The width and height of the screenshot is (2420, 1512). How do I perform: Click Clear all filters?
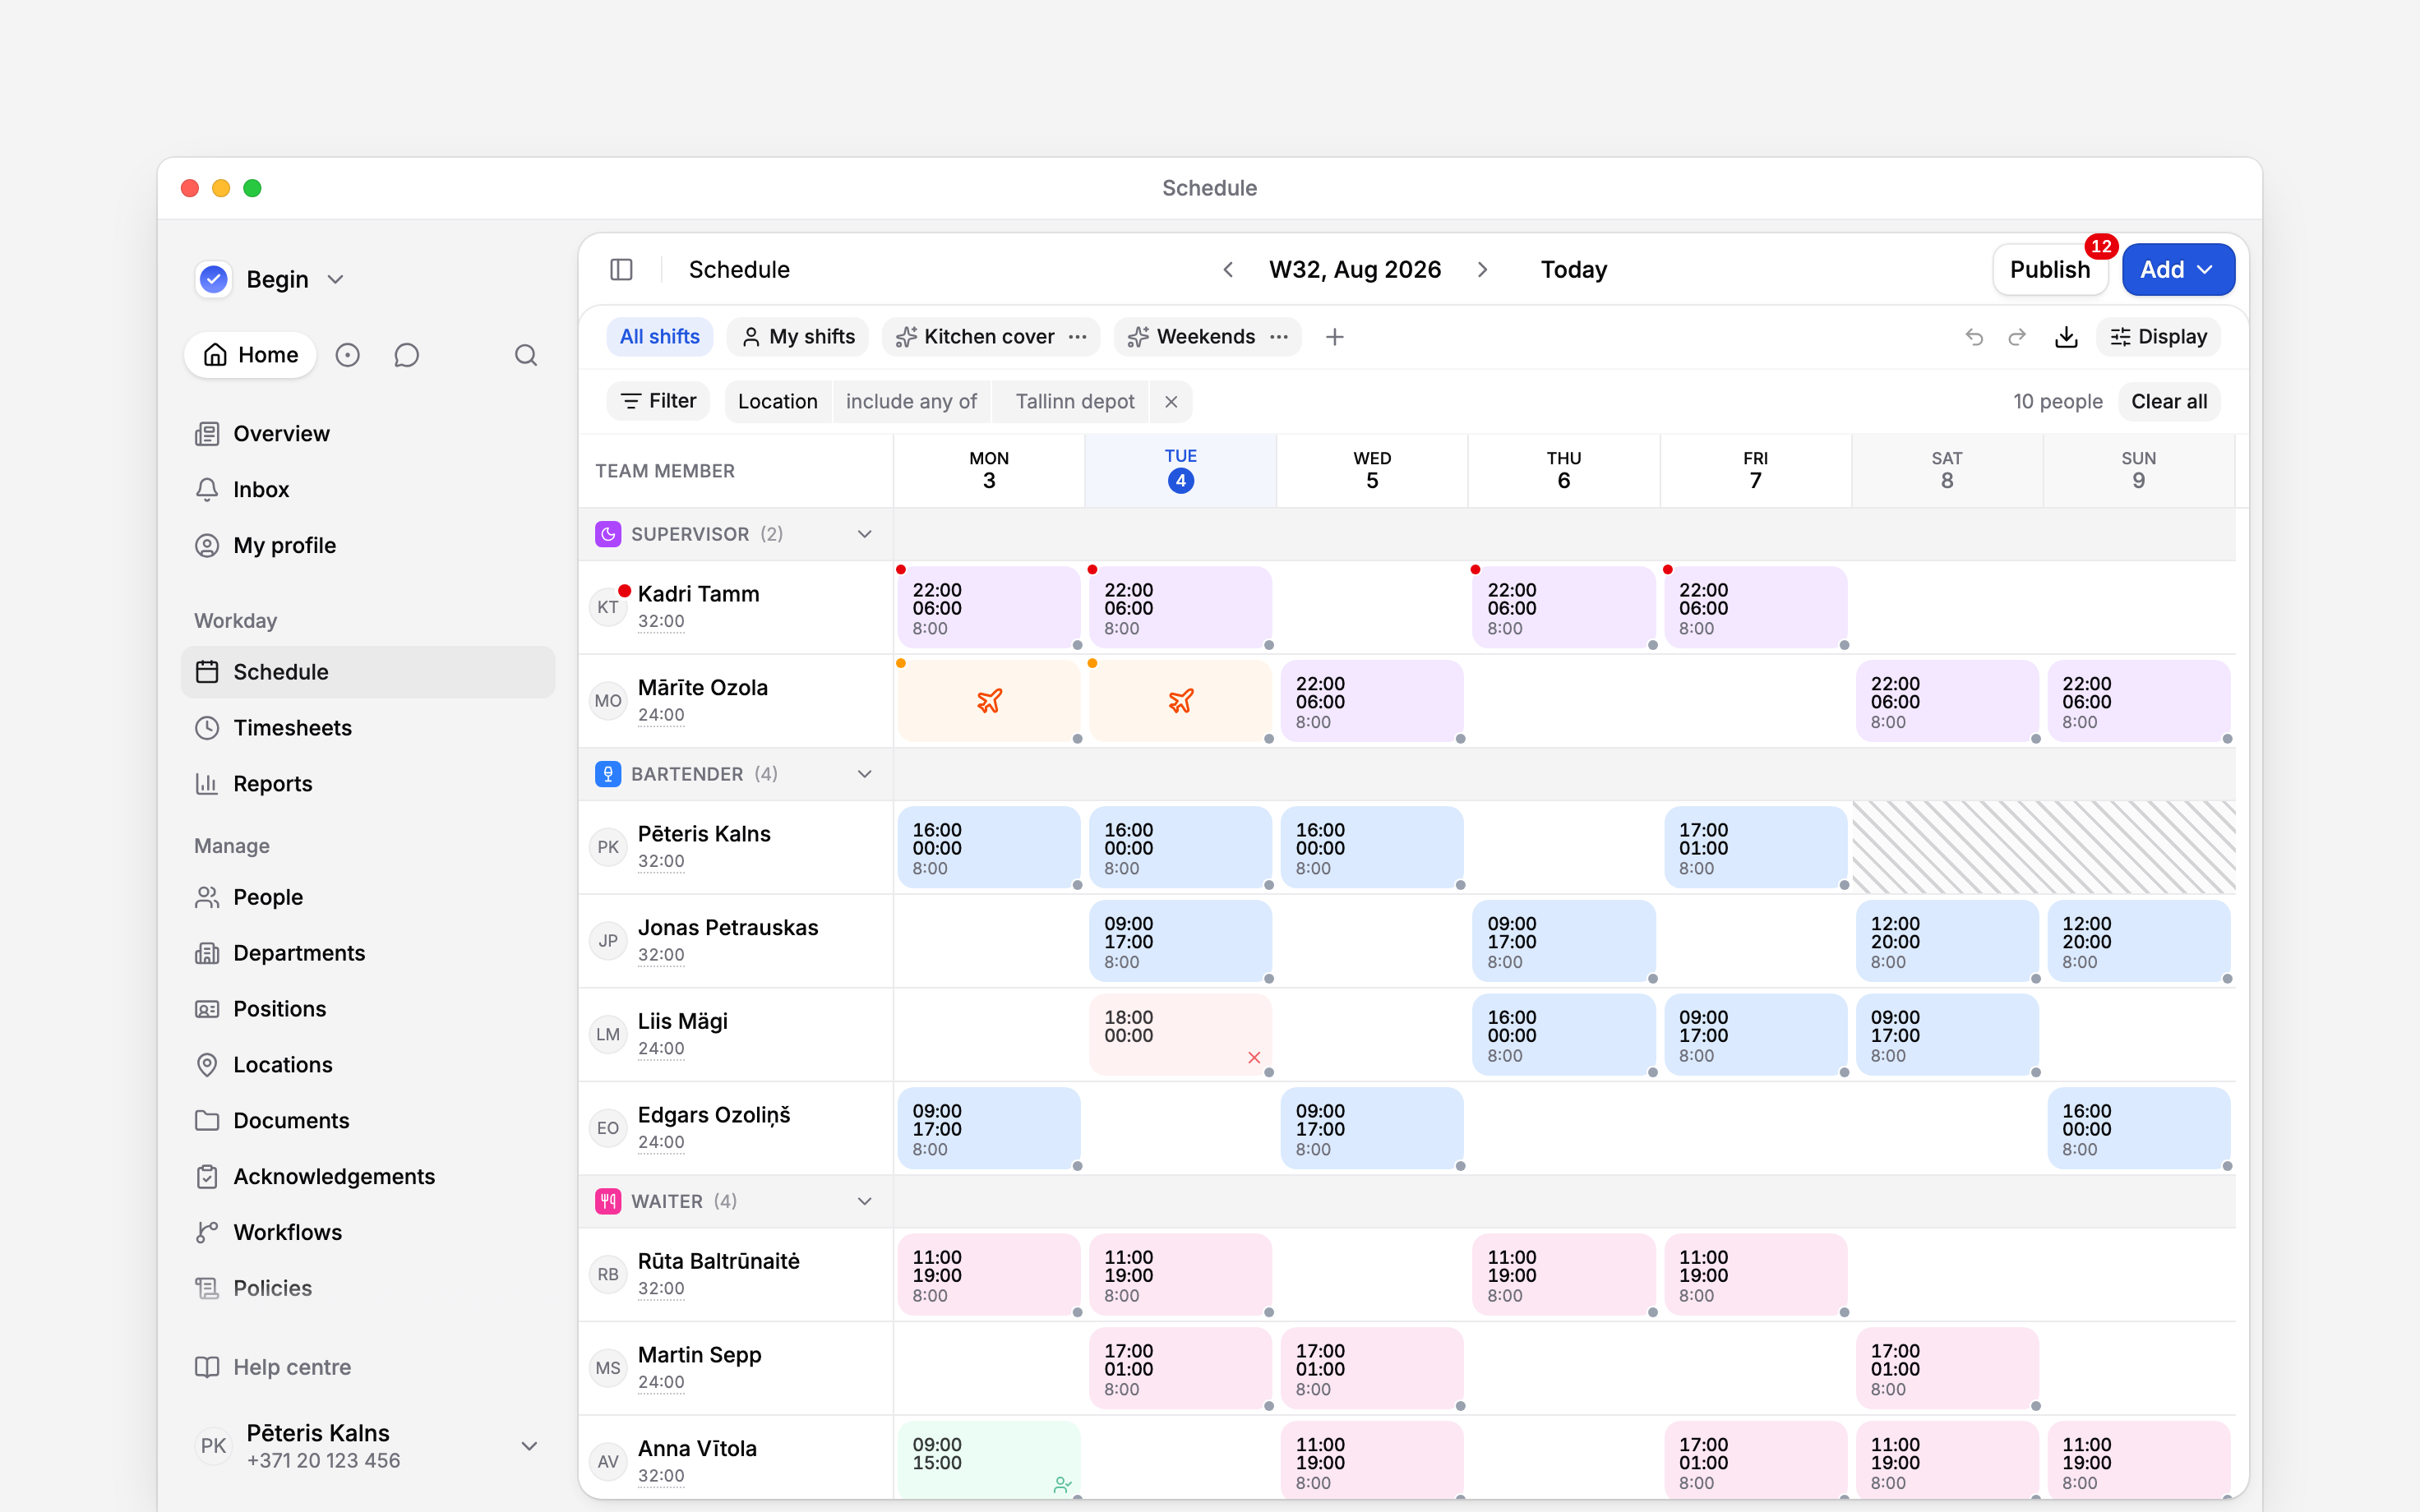tap(2169, 402)
